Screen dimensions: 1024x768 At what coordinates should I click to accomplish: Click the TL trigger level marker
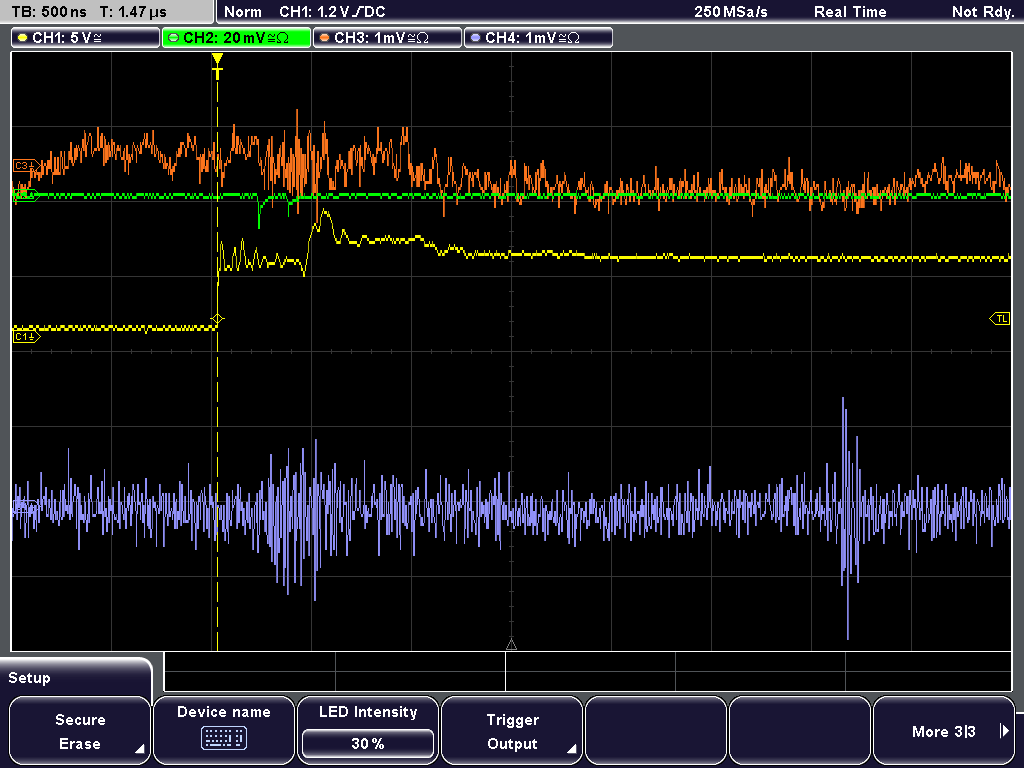pyautogui.click(x=1000, y=319)
